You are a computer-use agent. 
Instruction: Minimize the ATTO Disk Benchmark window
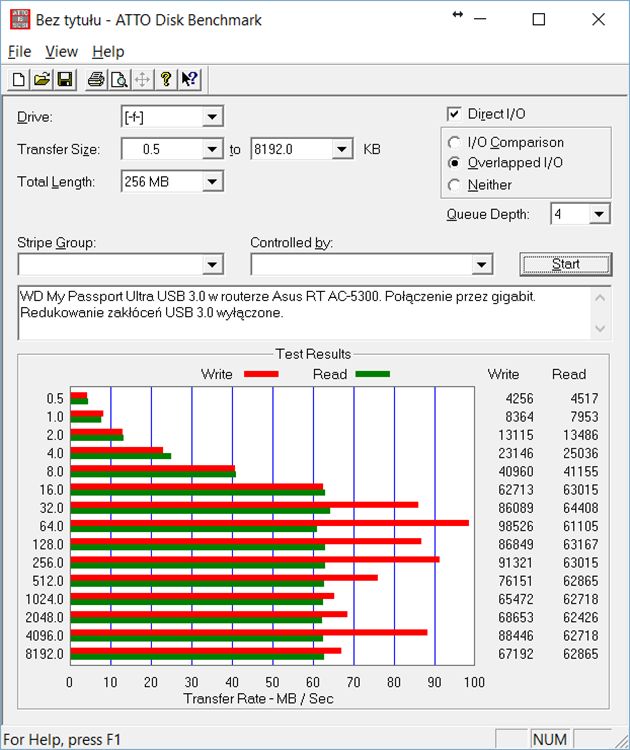tap(480, 20)
